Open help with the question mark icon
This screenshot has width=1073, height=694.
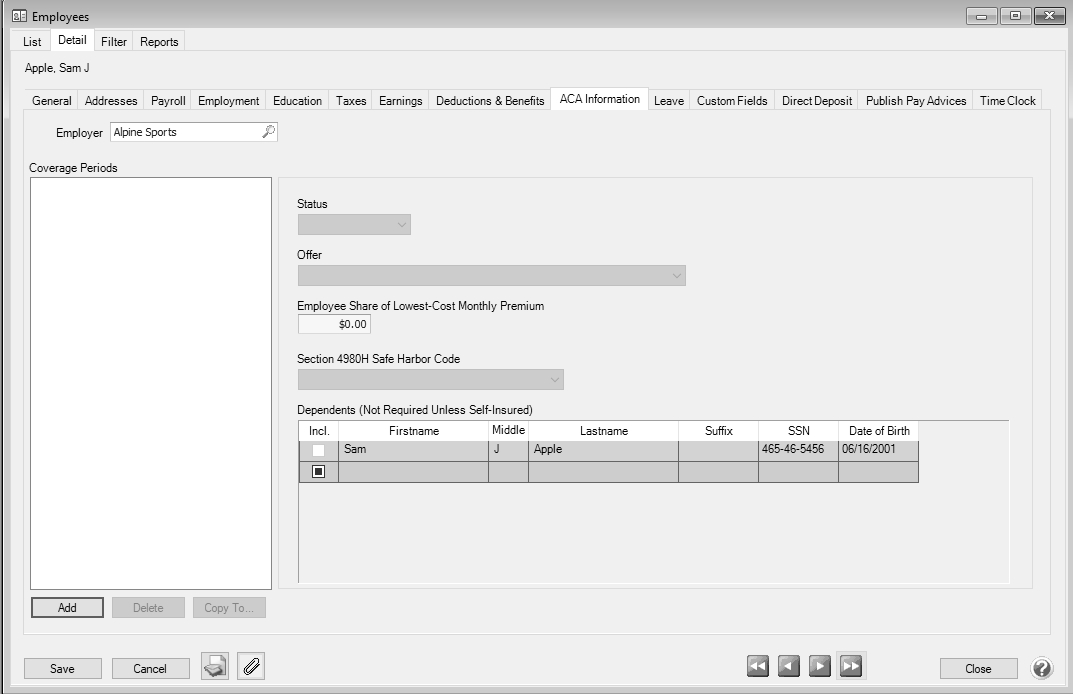[1042, 668]
